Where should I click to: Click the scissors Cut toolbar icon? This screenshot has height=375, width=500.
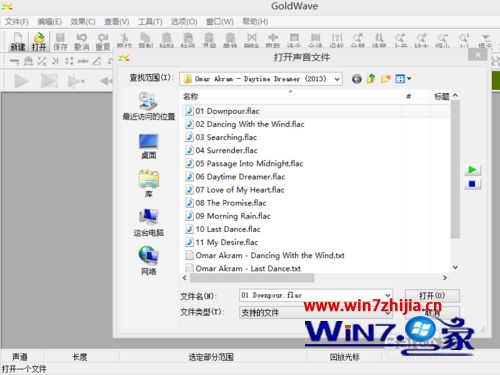[x=124, y=40]
